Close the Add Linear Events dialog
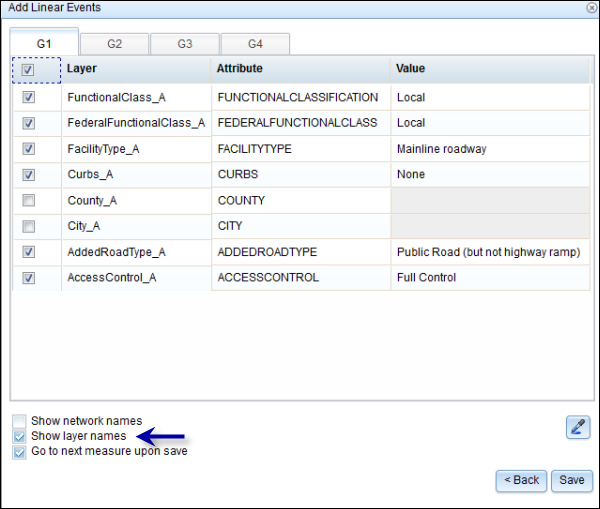Screen dimensions: 600x509 tap(591, 8)
